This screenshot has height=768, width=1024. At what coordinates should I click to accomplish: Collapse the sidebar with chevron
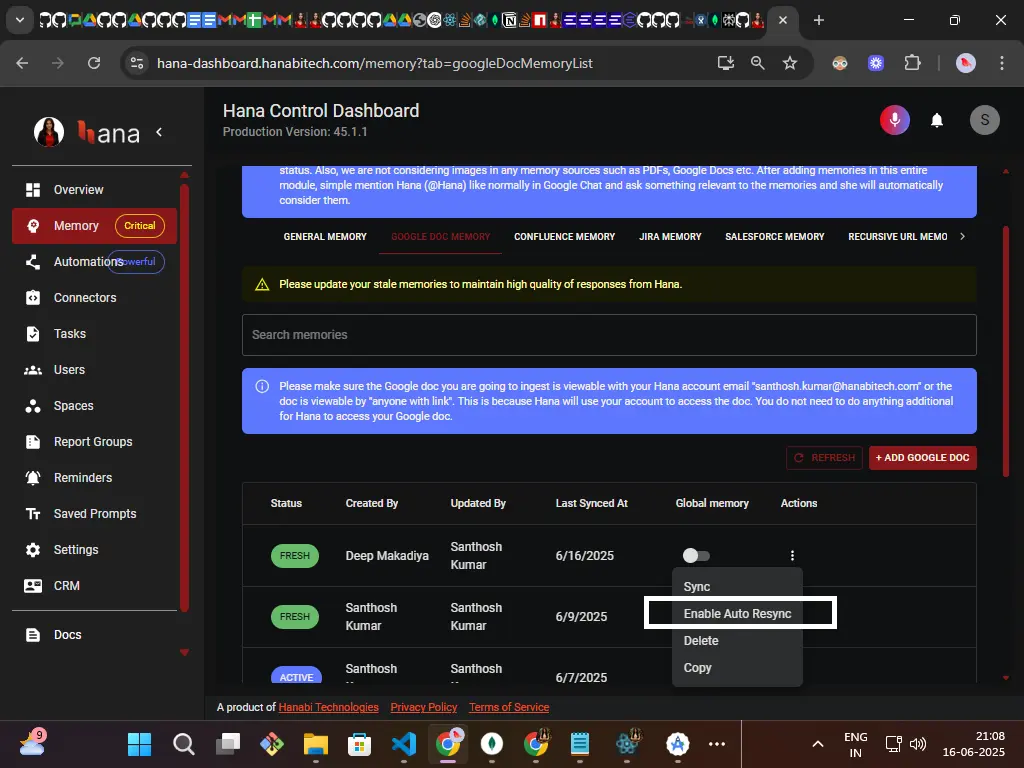coord(159,133)
